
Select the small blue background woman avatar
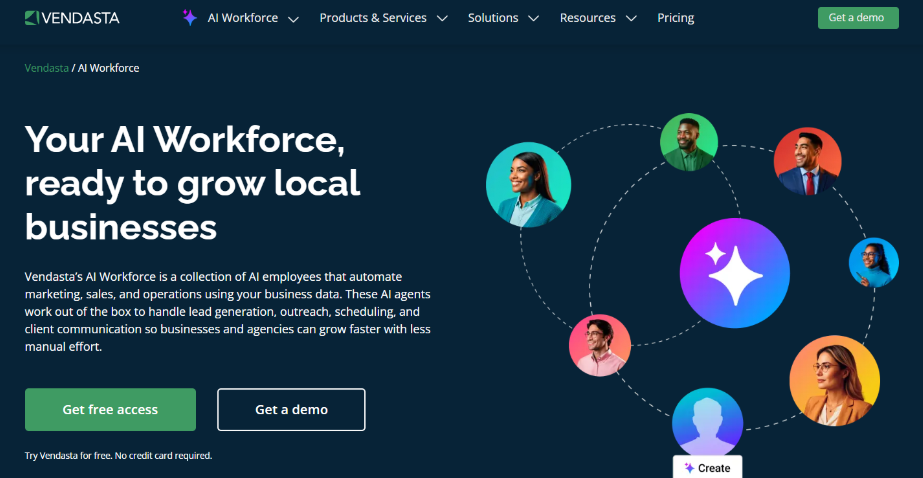[873, 262]
